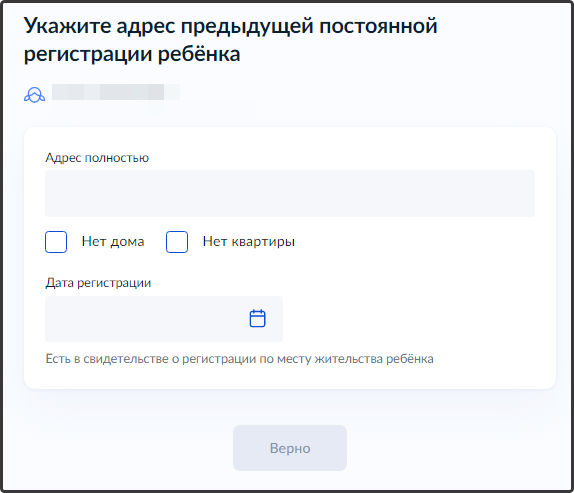Open the calendar date picker icon

click(x=257, y=318)
